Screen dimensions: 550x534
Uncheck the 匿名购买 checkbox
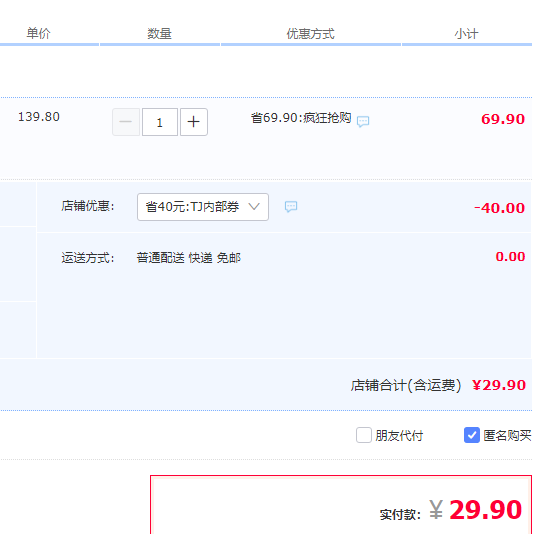tap(472, 435)
